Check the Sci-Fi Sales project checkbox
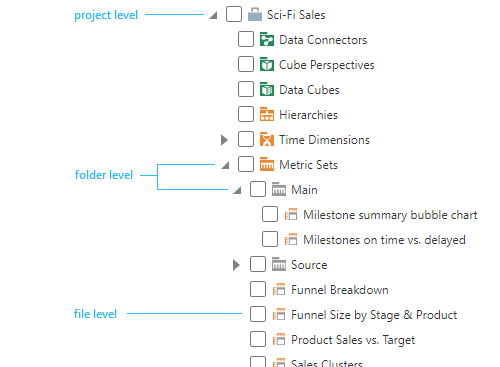 pos(234,14)
